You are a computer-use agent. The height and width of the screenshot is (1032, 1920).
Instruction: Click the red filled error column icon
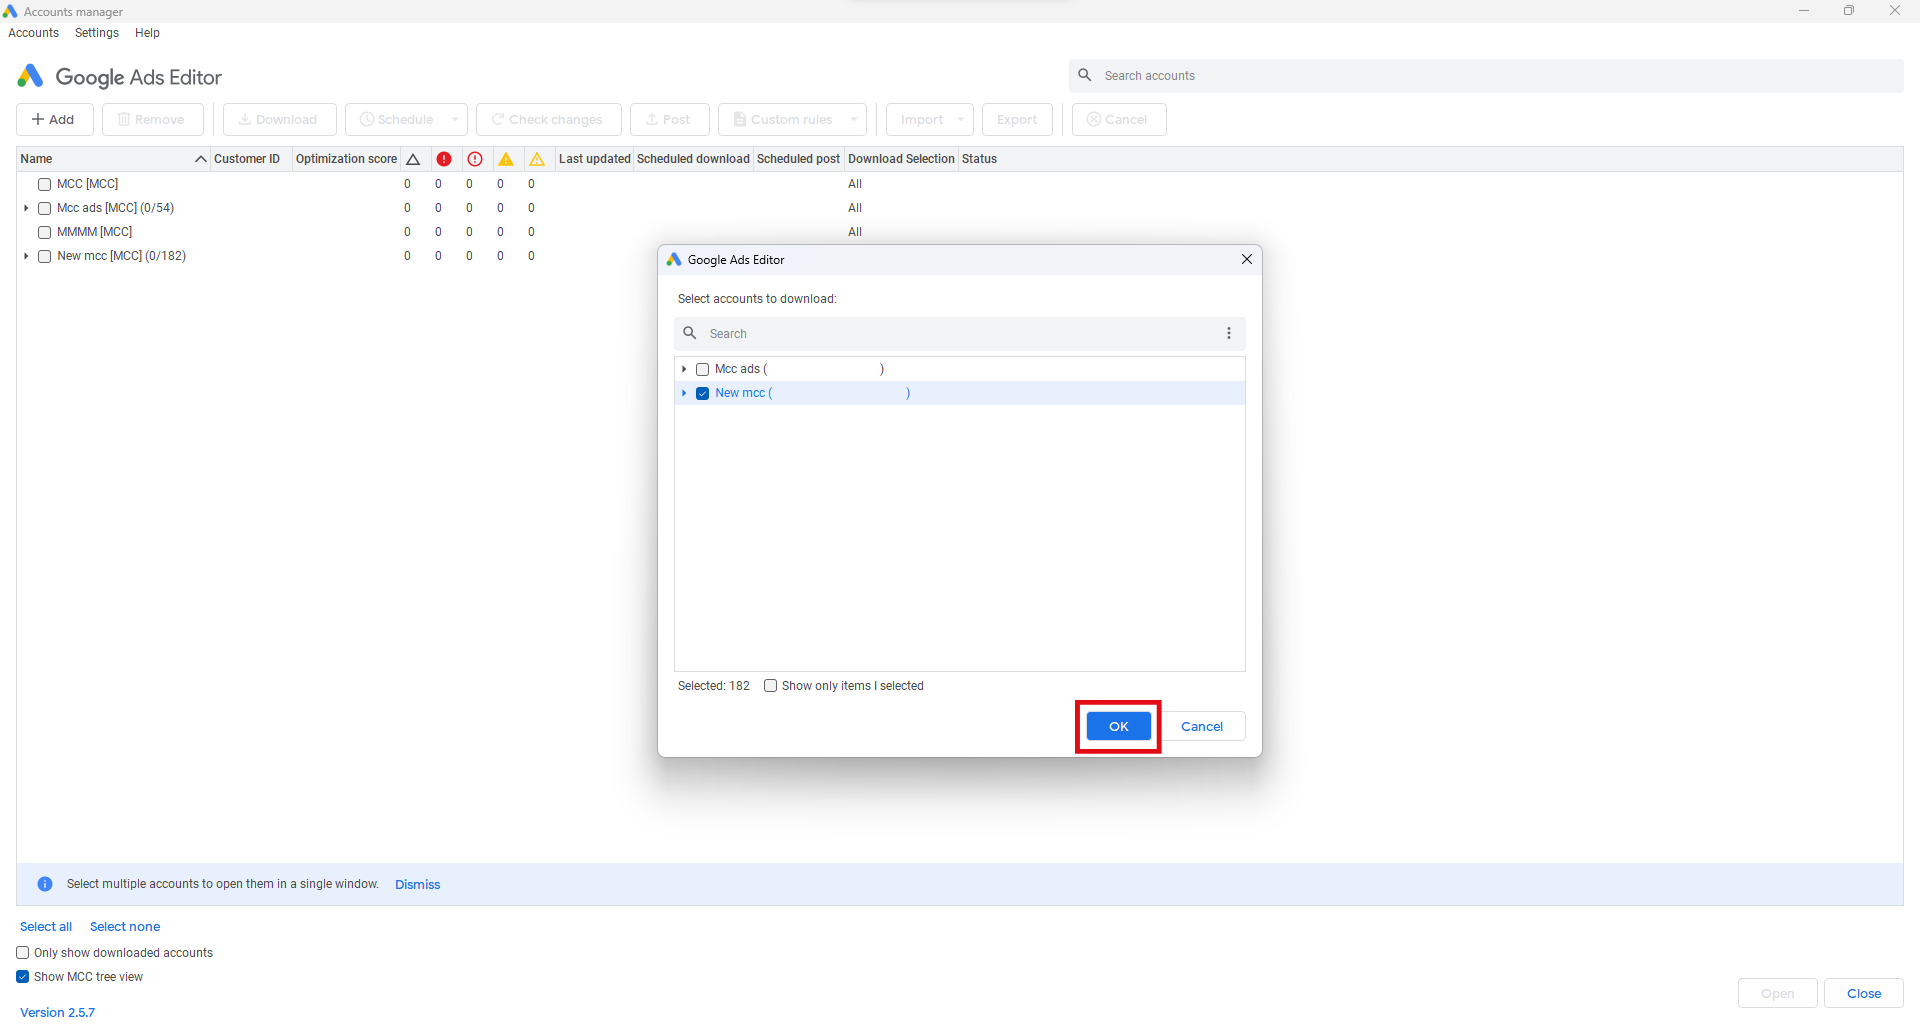point(444,159)
